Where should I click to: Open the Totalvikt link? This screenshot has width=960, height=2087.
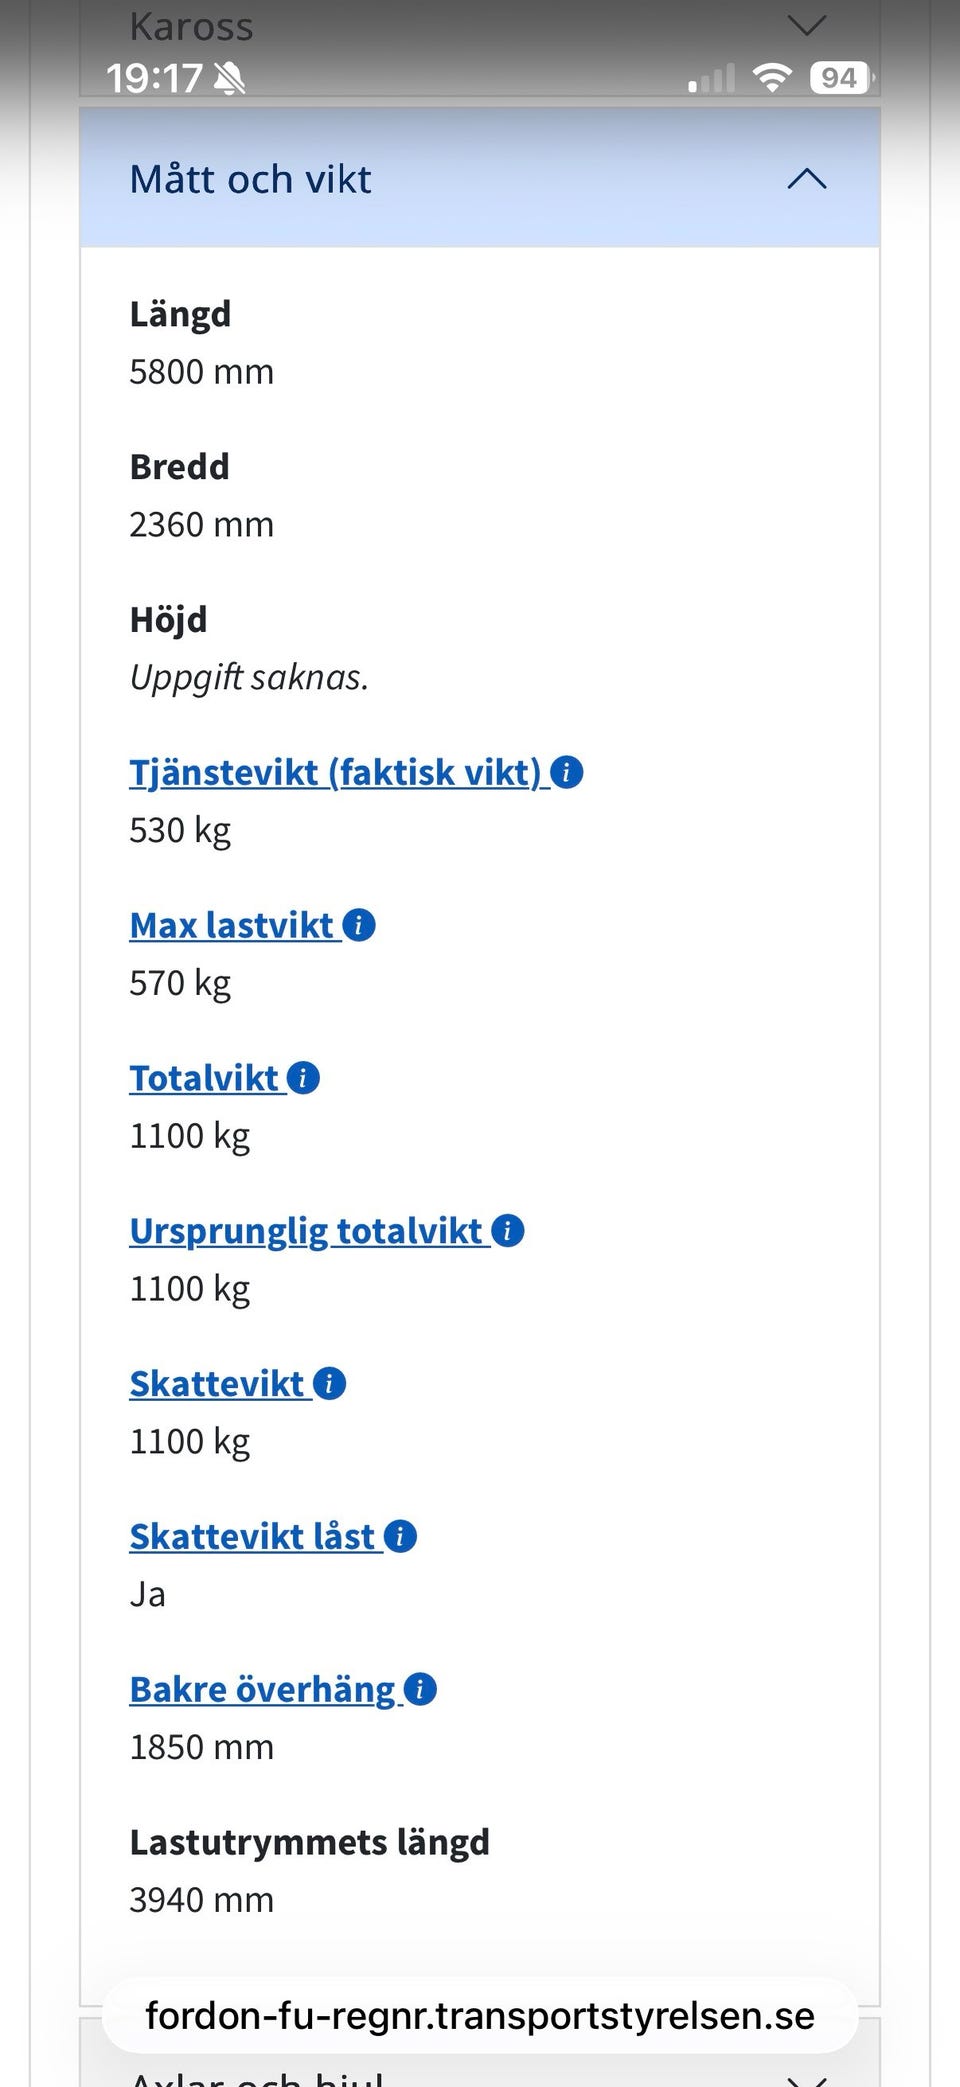(x=204, y=1079)
